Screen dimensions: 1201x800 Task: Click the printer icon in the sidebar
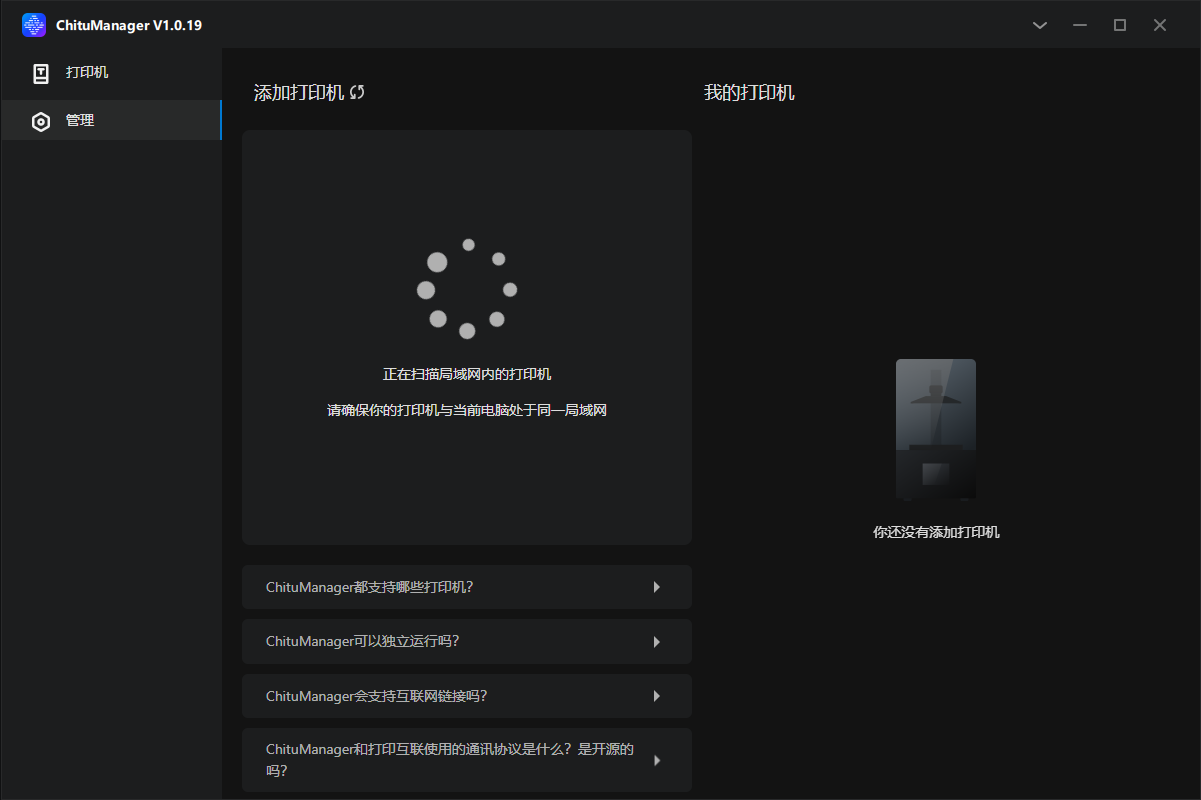[x=41, y=73]
